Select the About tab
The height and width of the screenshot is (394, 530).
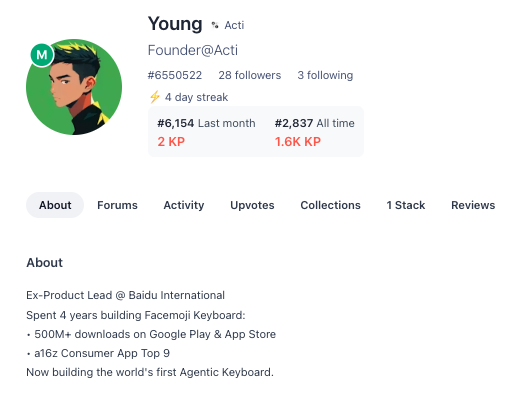point(55,205)
